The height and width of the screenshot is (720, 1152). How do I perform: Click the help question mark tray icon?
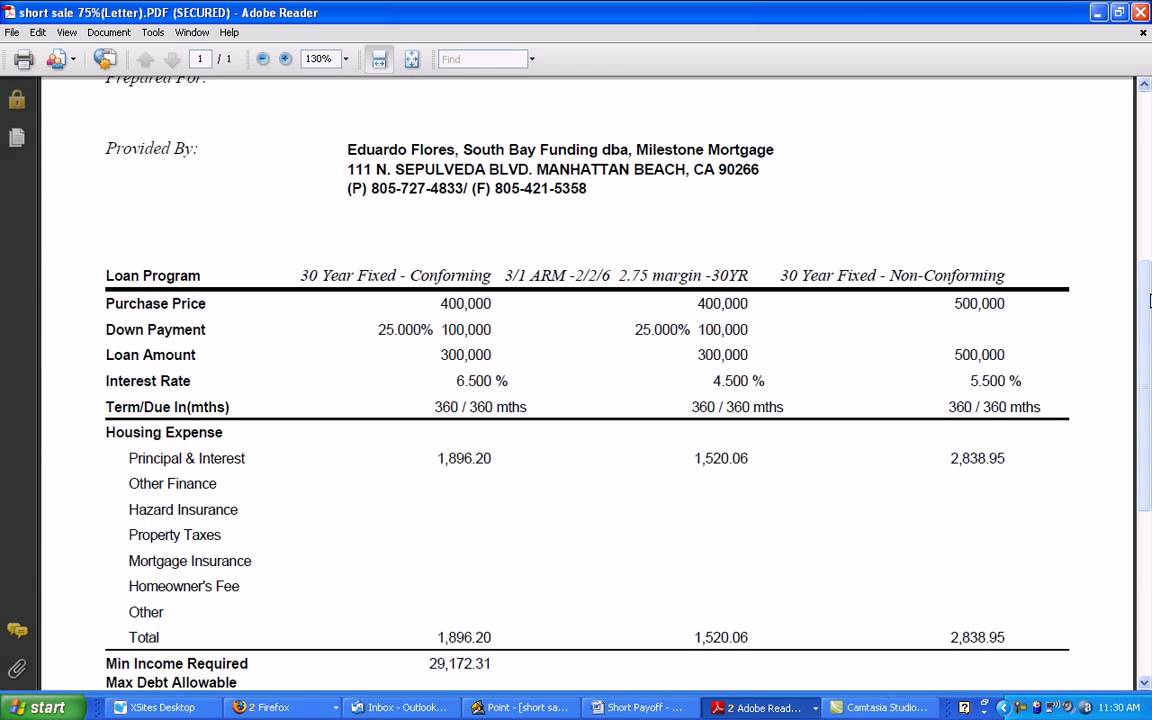coord(964,708)
